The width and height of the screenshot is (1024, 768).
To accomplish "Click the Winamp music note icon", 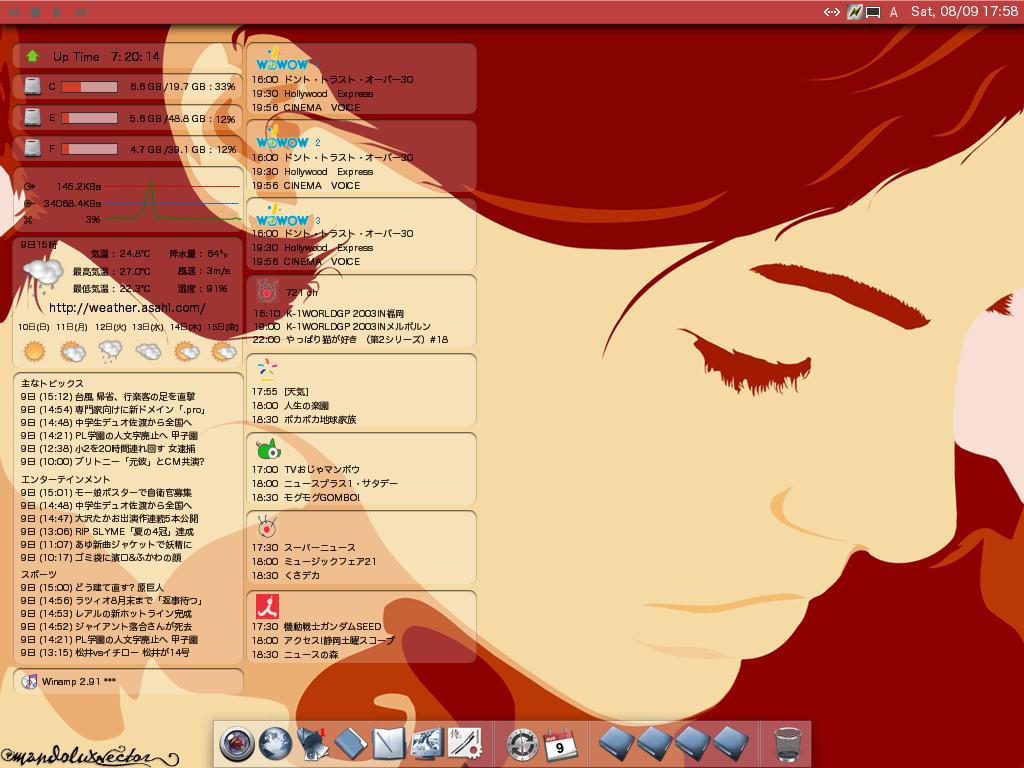I will tap(29, 681).
